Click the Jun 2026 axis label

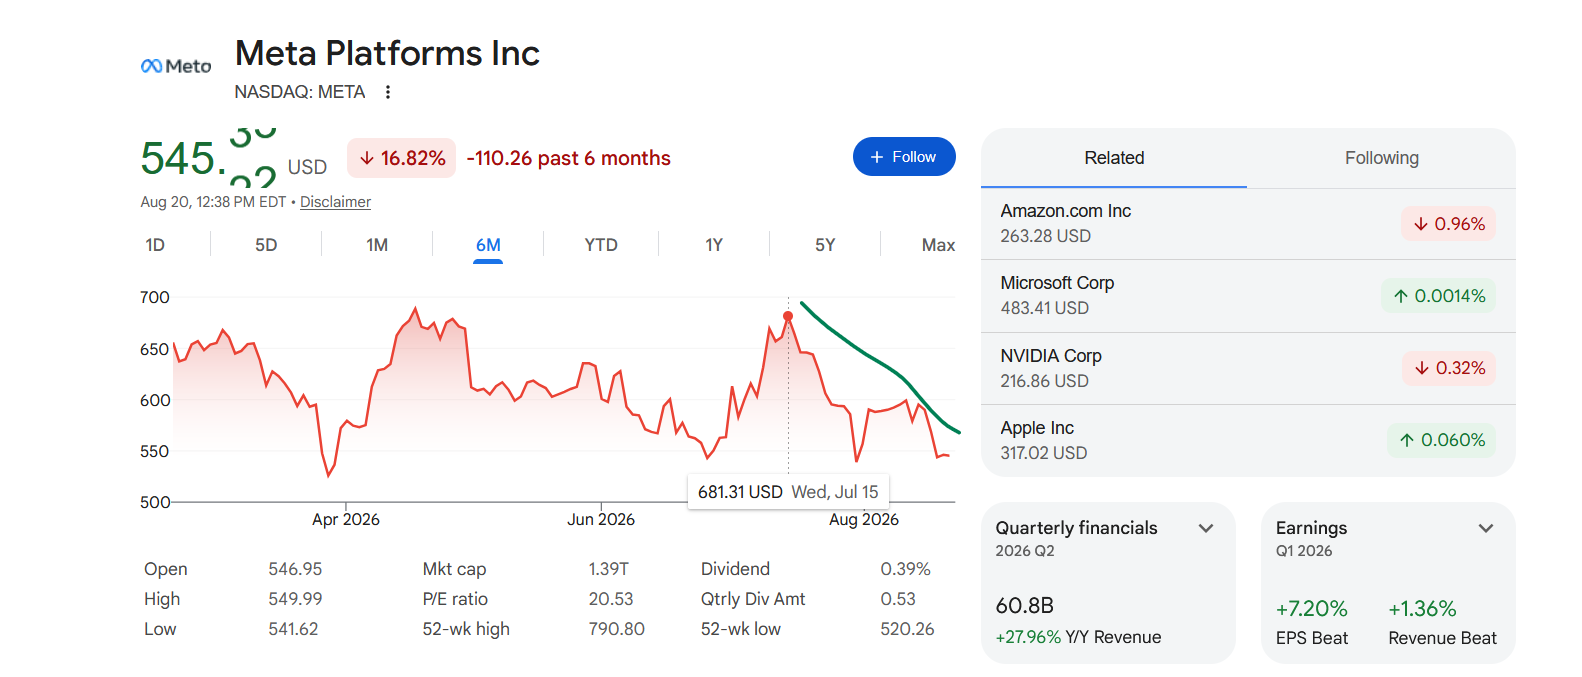click(601, 520)
